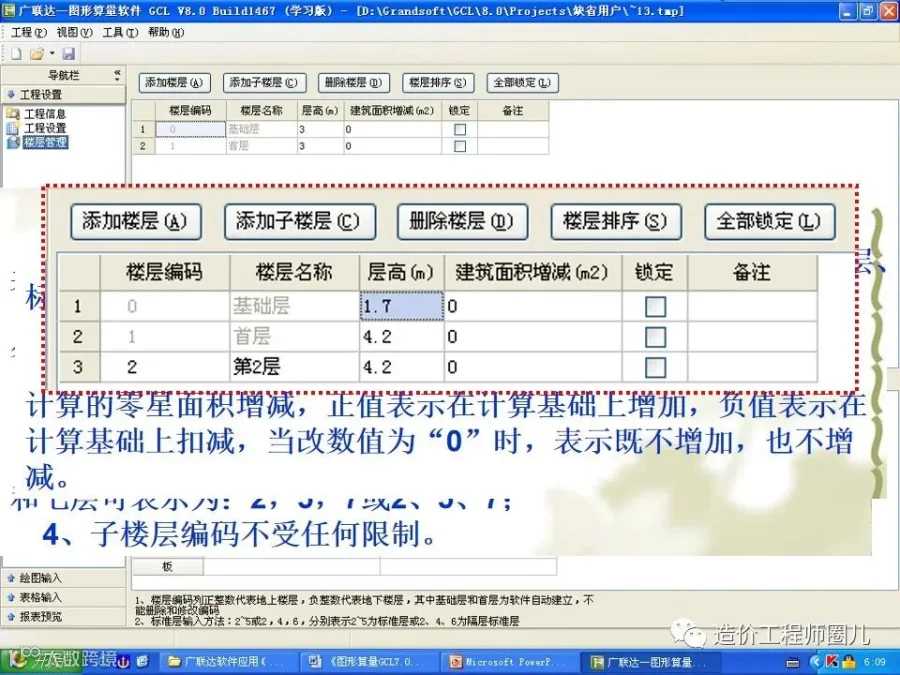
Task: Click the small 备注 column header
Action: coord(513,111)
